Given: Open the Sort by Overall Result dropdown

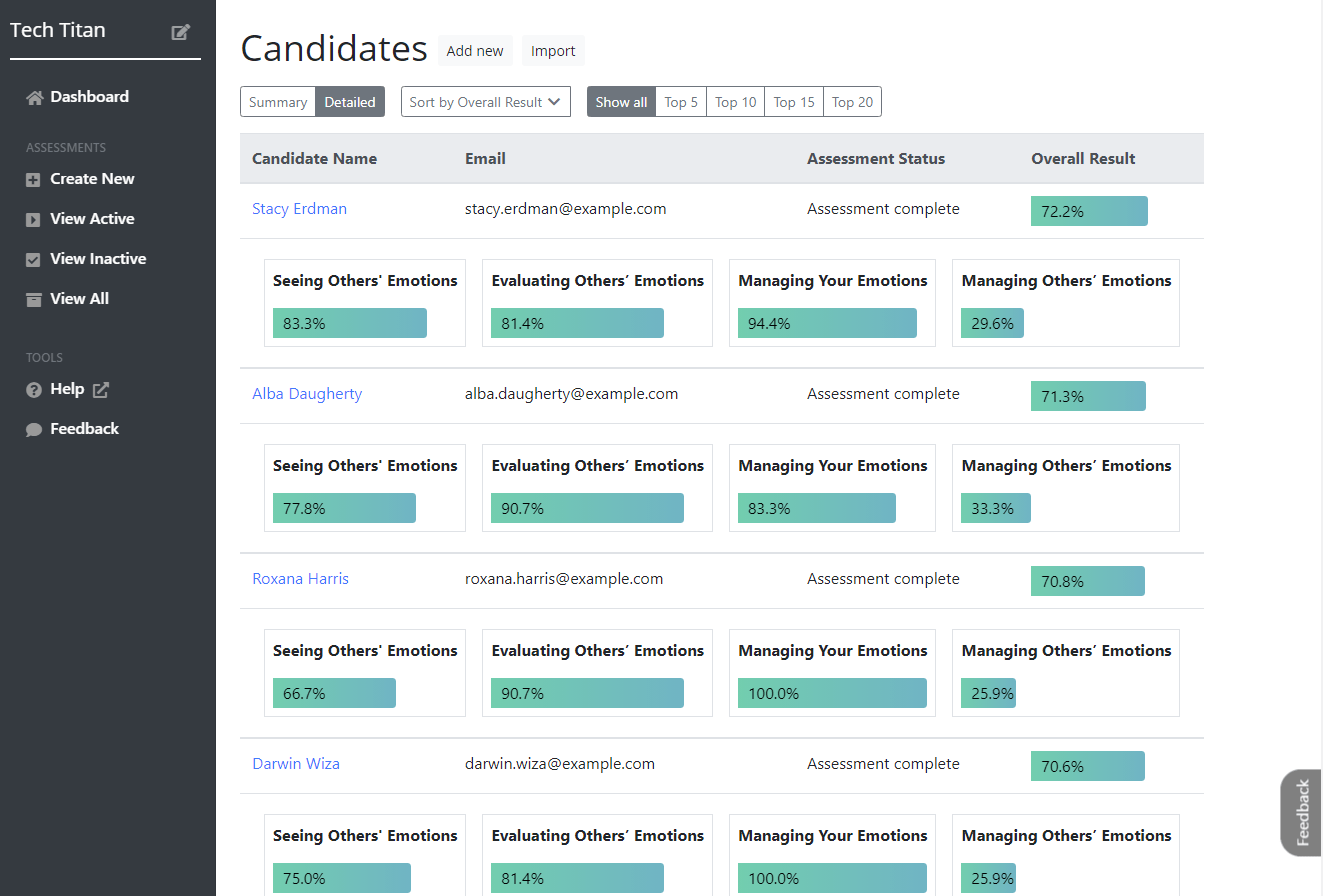Looking at the screenshot, I should 485,101.
